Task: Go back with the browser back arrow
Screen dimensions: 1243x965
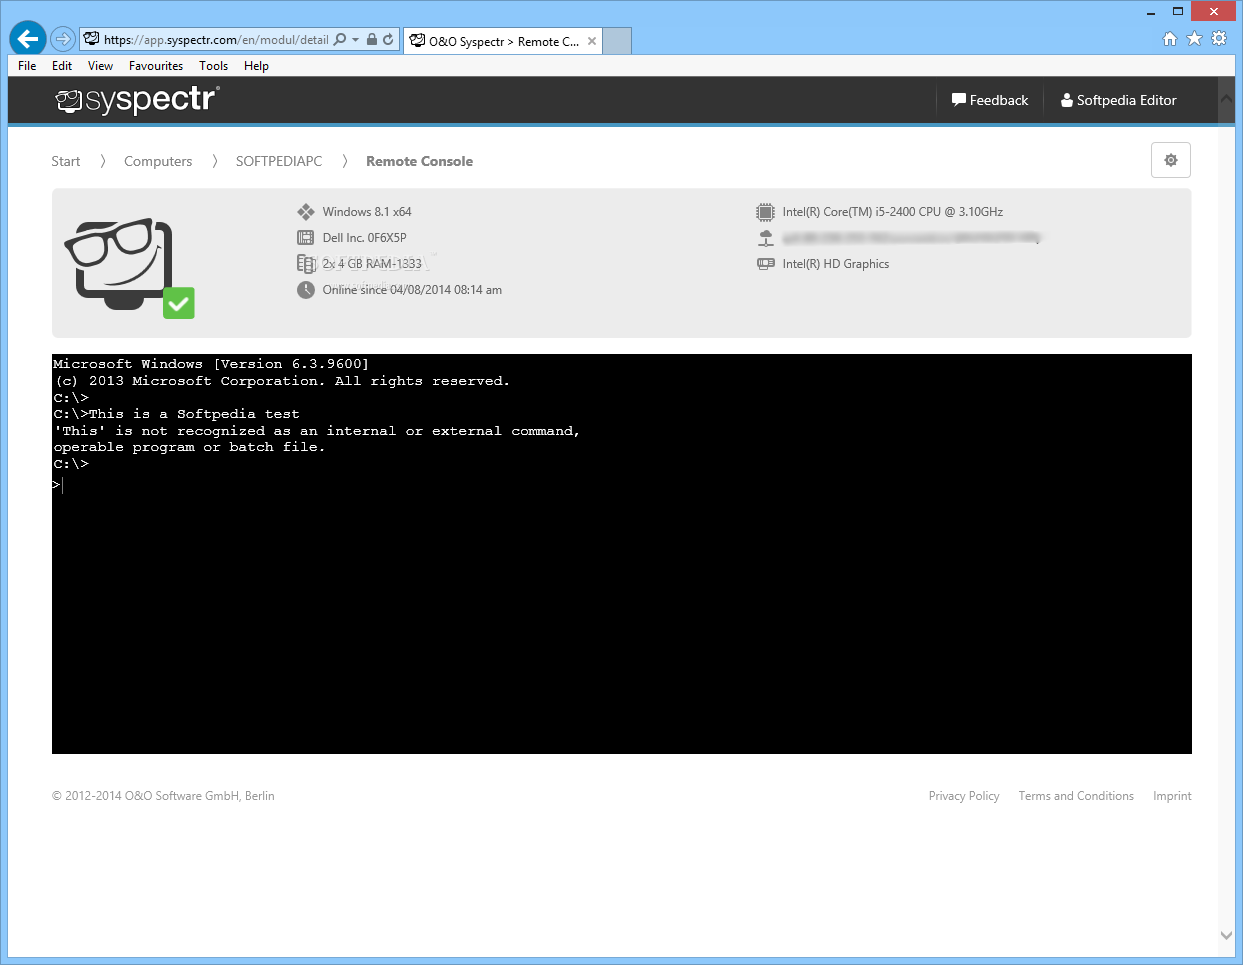Action: pyautogui.click(x=27, y=39)
